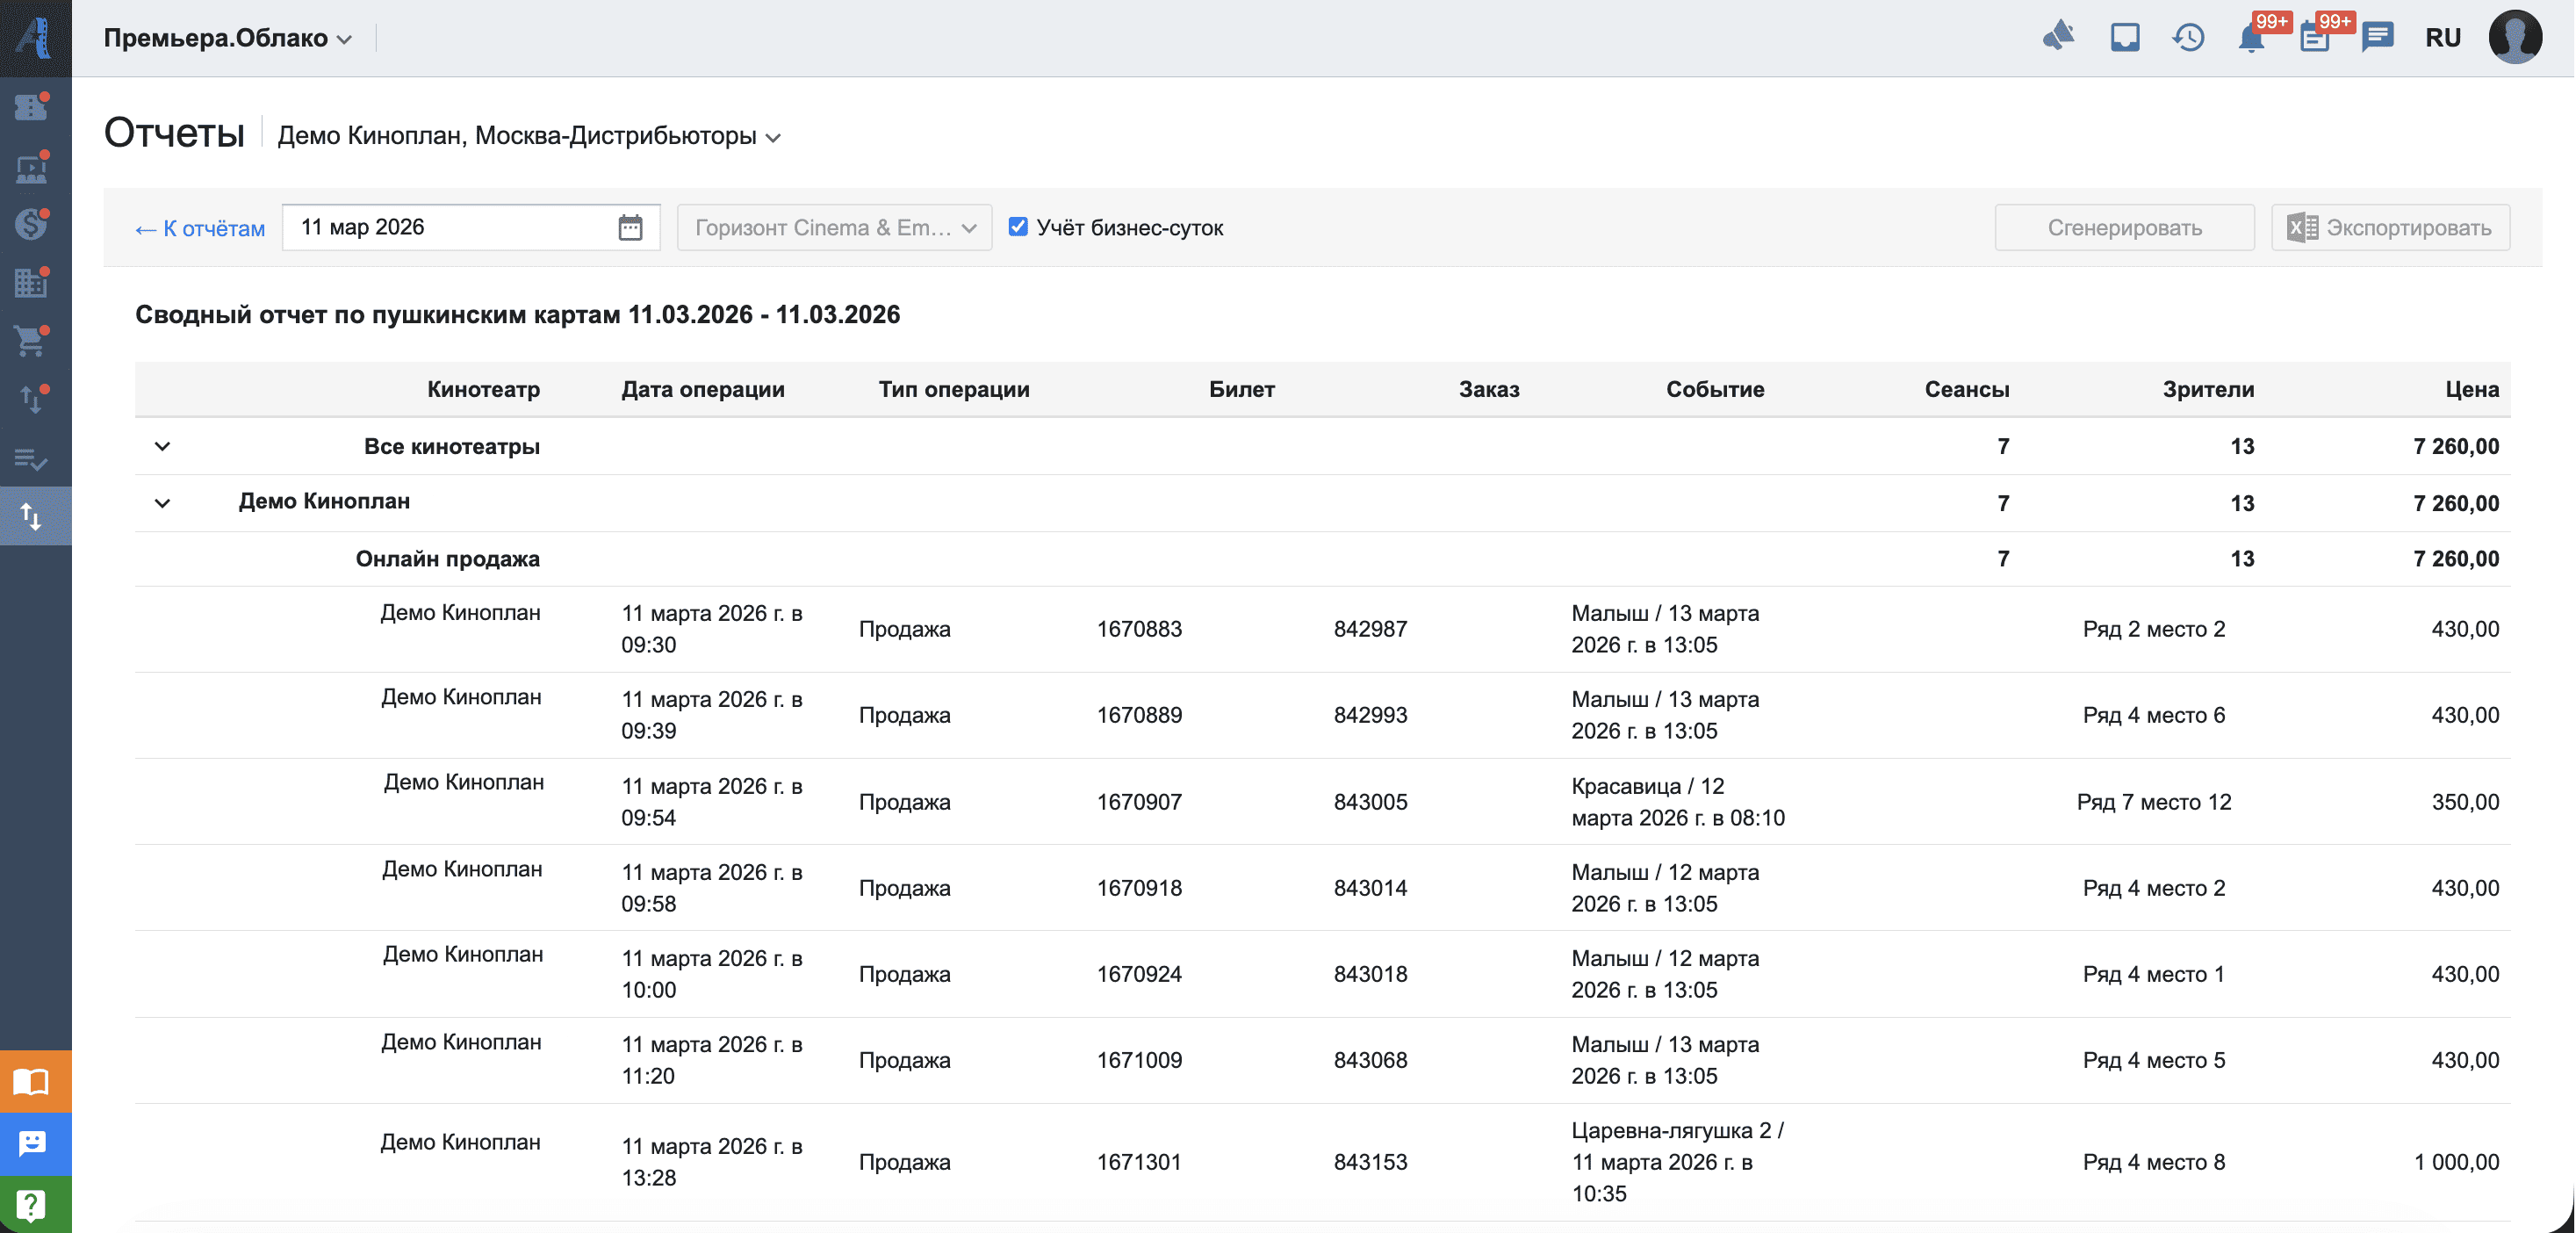Click the dollar finance sidebar icon

point(31,224)
